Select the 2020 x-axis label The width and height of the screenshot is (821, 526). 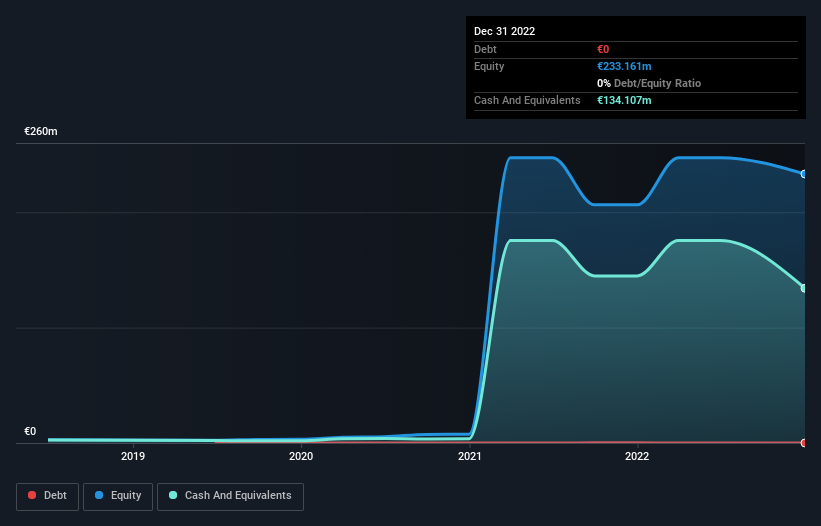301,456
